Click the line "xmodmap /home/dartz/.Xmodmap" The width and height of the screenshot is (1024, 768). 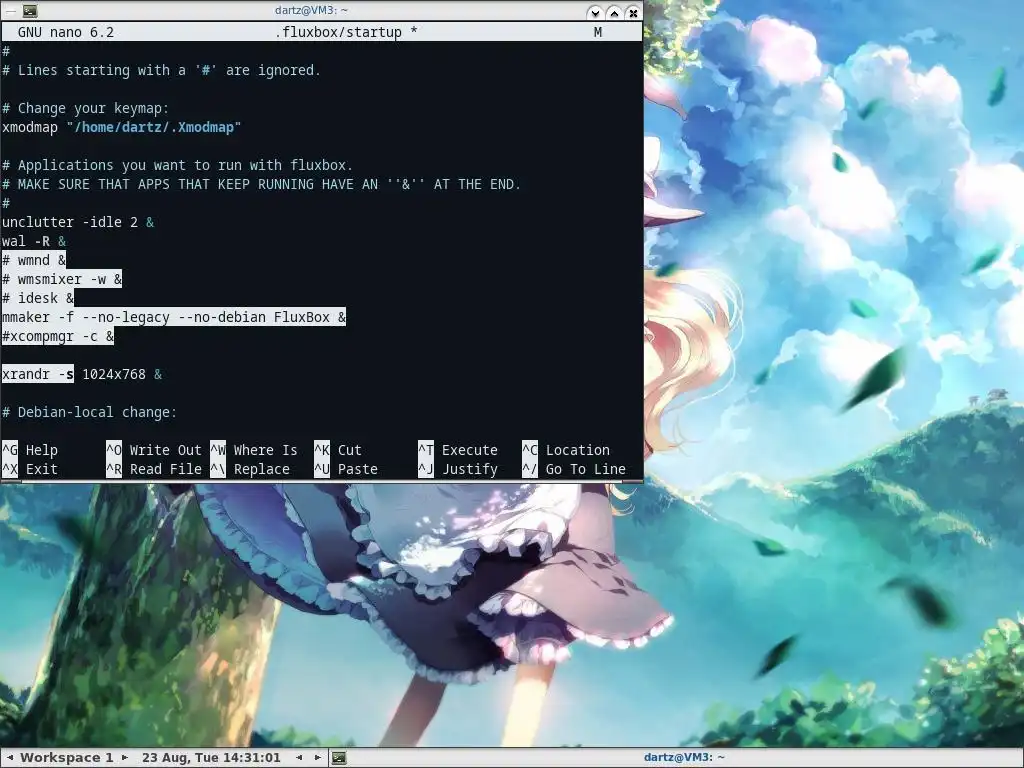(121, 127)
